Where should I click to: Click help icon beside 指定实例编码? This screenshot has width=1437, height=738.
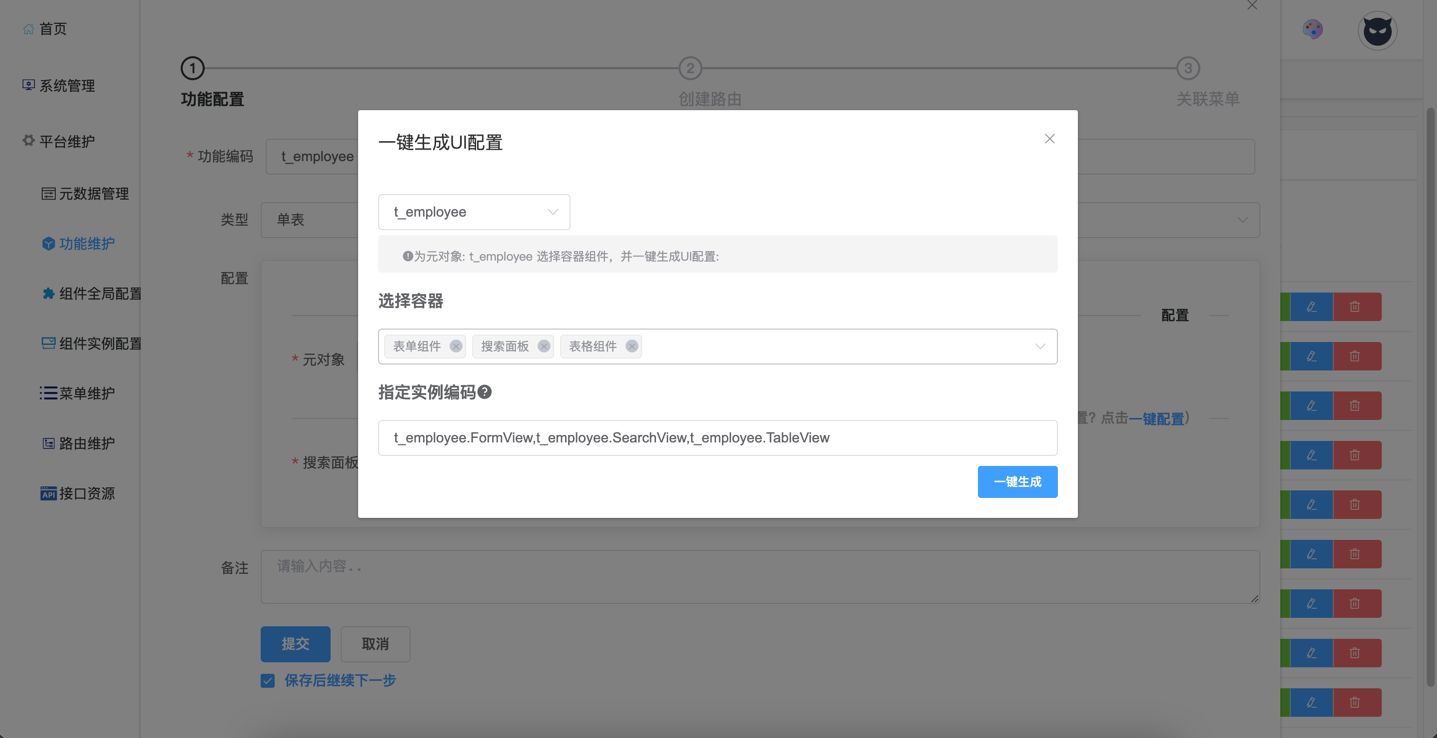(485, 392)
